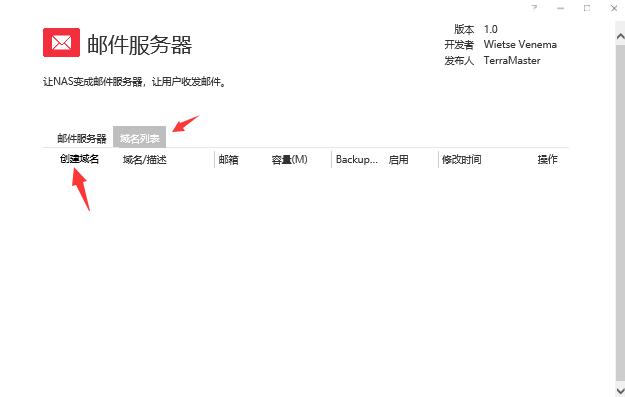625x397 pixels.
Task: Sort by the 修改时间 column header
Action: pyautogui.click(x=462, y=159)
